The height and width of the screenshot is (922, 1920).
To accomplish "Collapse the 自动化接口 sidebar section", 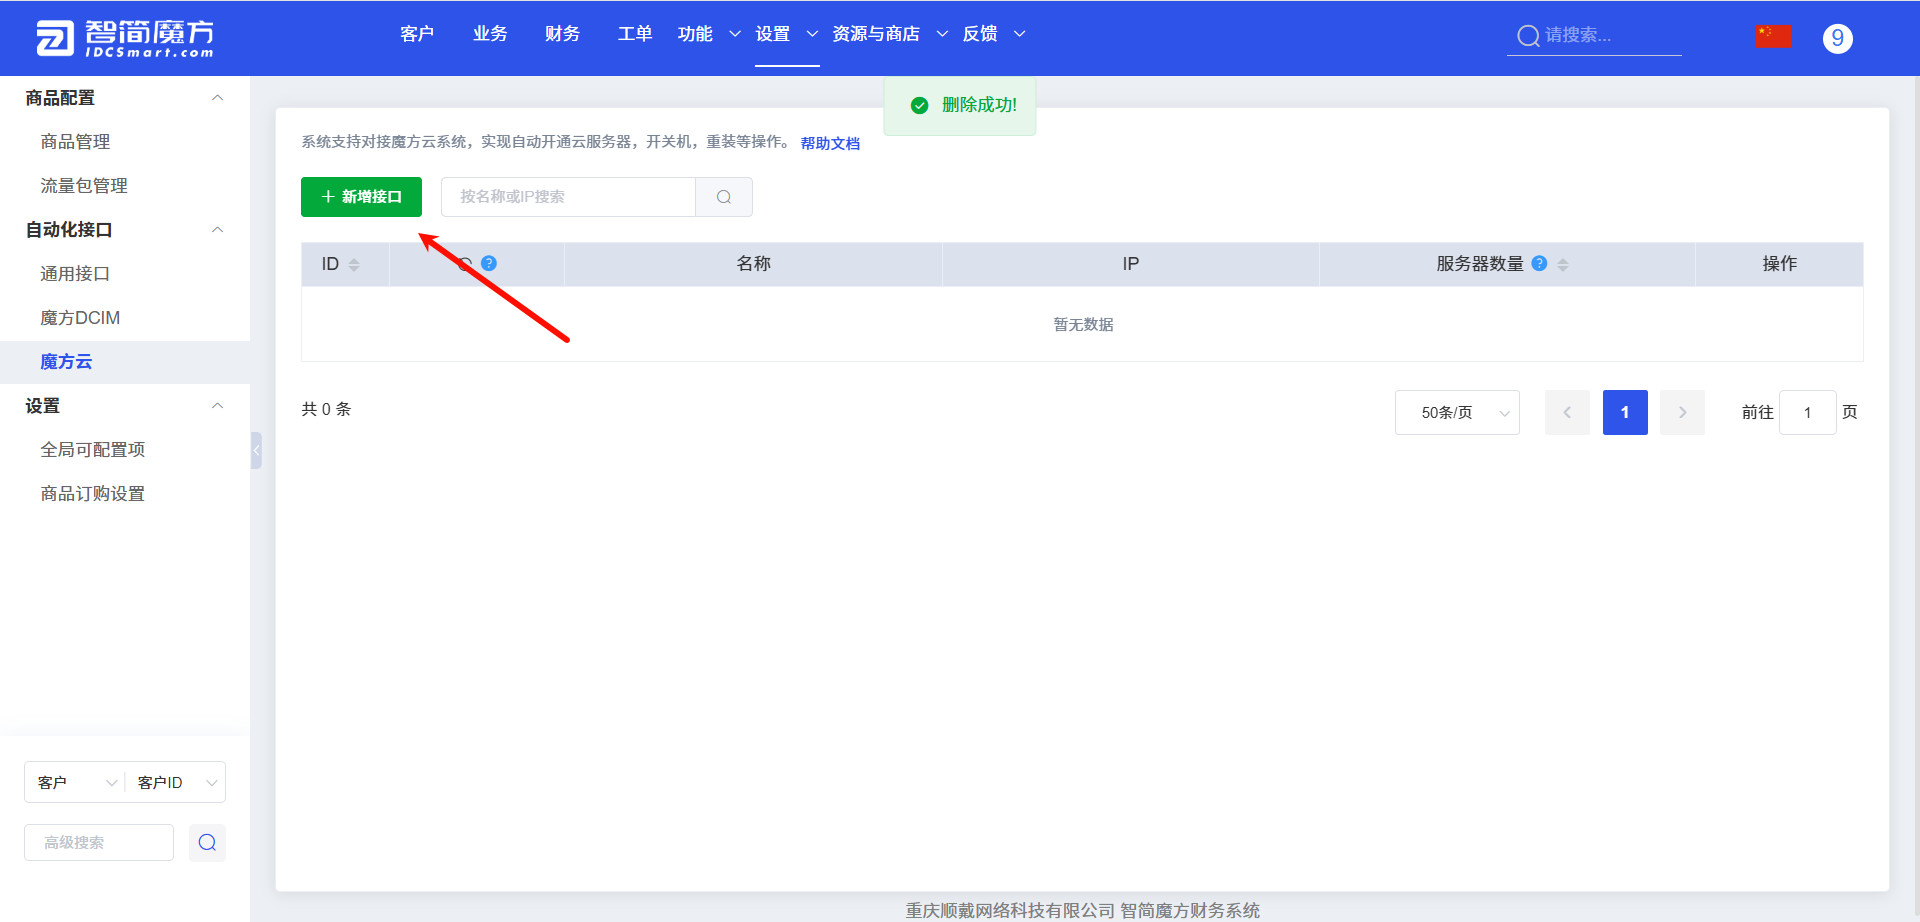I will click(217, 229).
